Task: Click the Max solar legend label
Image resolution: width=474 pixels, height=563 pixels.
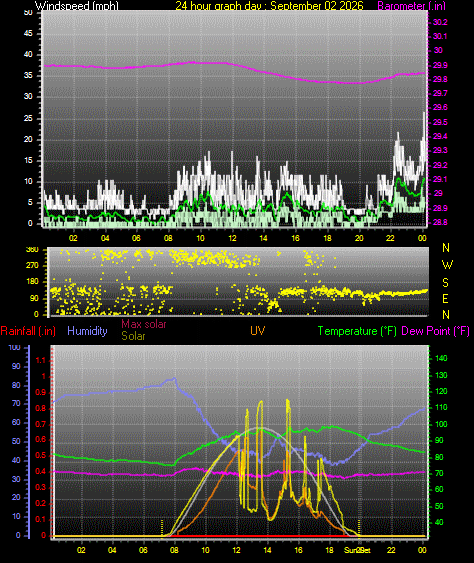Action: click(144, 324)
